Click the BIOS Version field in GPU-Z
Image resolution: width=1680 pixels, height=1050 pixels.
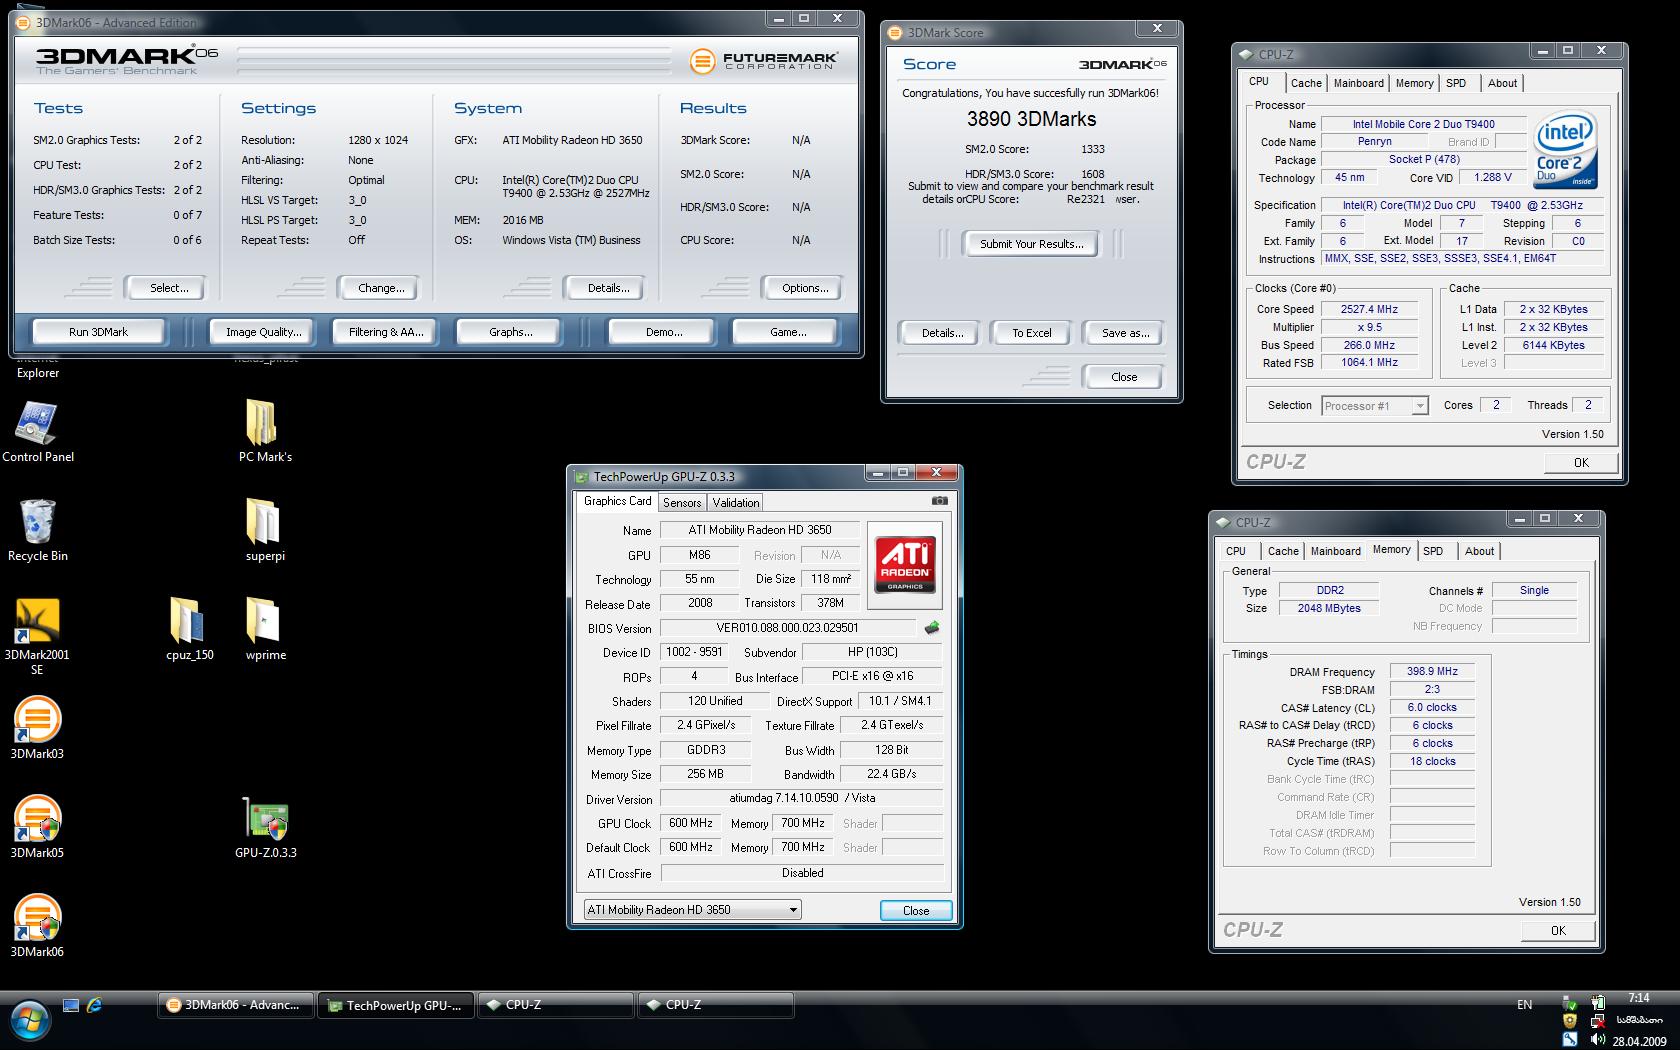787,628
